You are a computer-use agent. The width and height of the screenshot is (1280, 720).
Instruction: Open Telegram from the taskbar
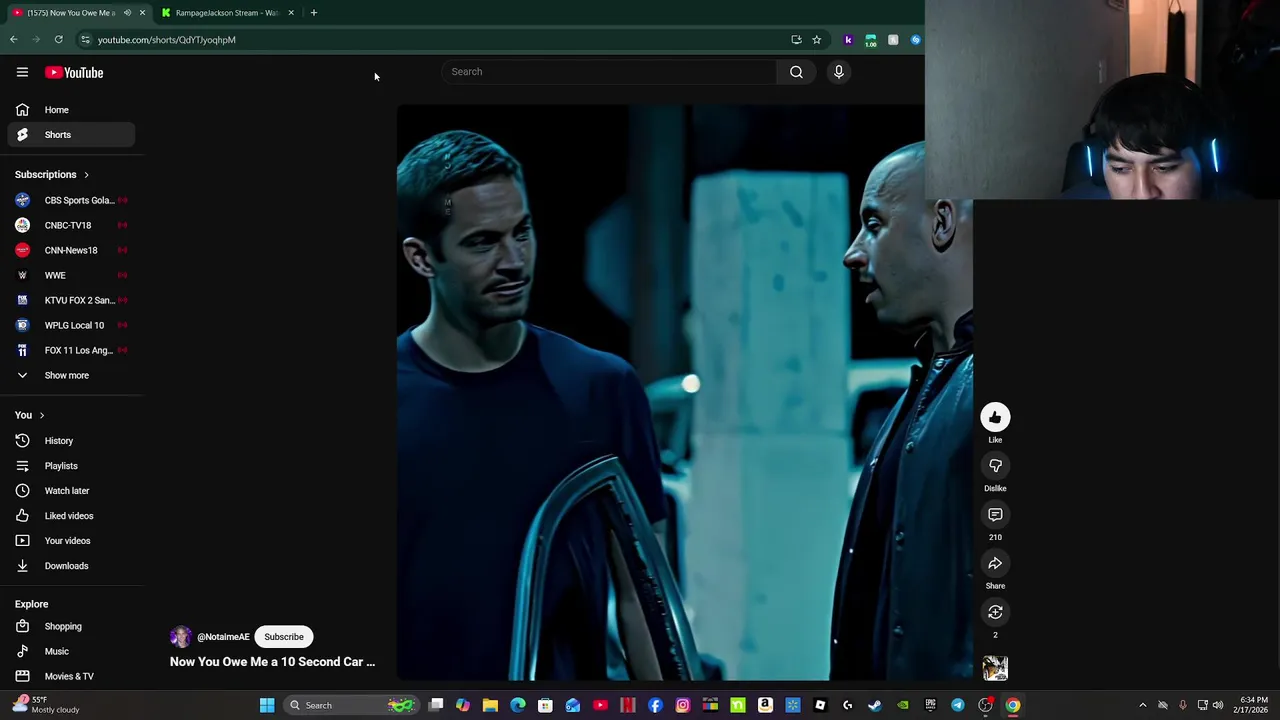point(958,706)
